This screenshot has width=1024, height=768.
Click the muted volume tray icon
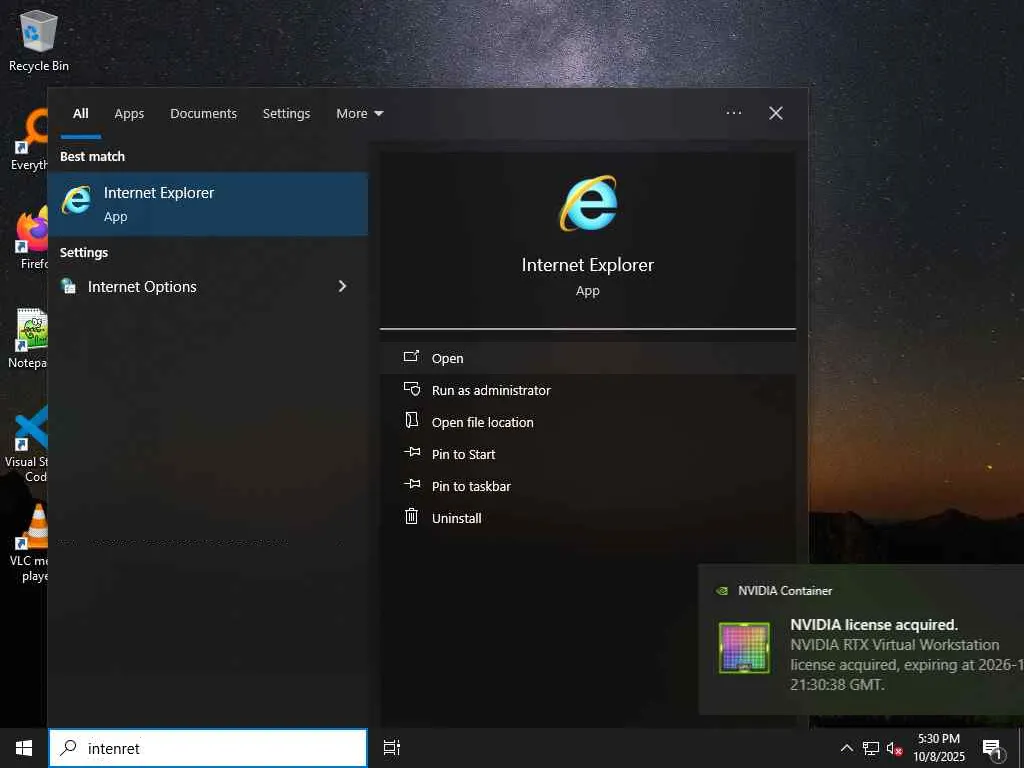pyautogui.click(x=894, y=748)
